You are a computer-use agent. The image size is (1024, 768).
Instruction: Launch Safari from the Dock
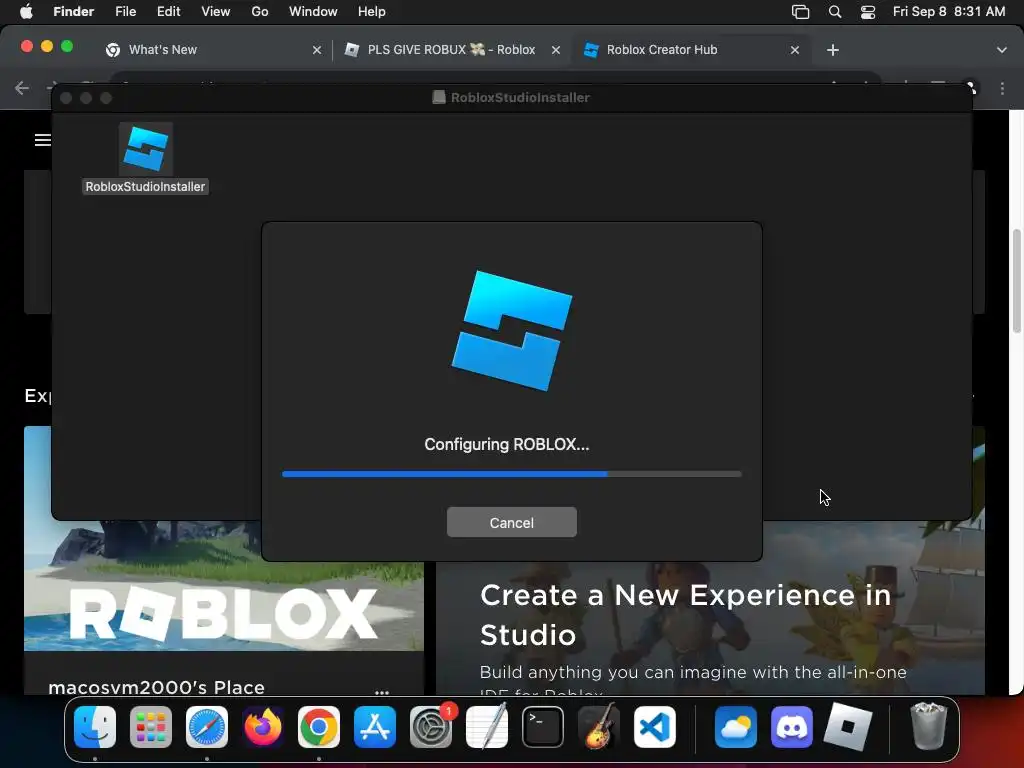207,727
